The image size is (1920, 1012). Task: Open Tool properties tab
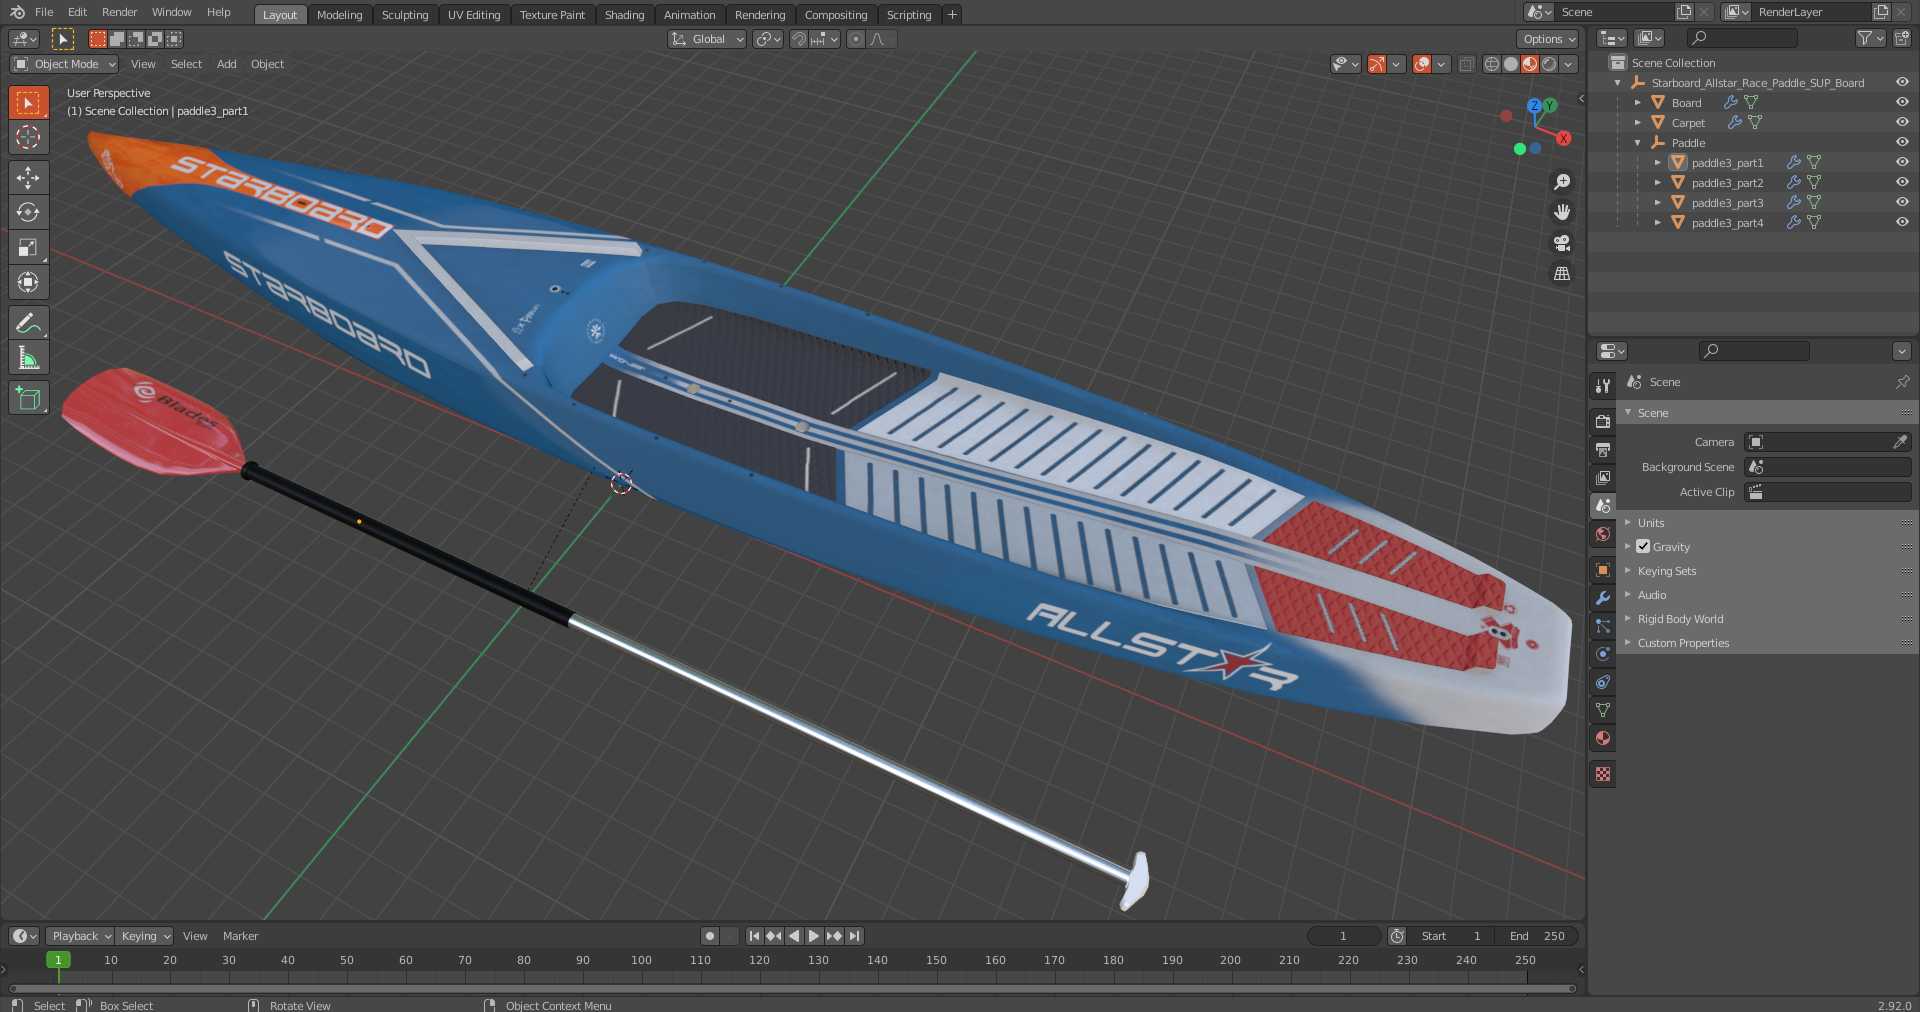coord(1603,385)
